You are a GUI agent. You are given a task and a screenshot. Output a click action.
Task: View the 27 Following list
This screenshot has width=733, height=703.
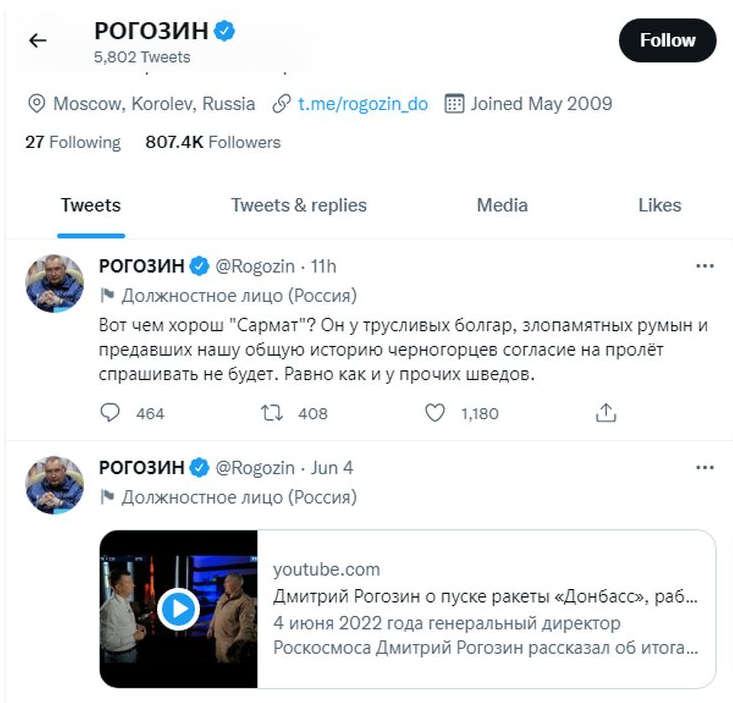click(72, 142)
